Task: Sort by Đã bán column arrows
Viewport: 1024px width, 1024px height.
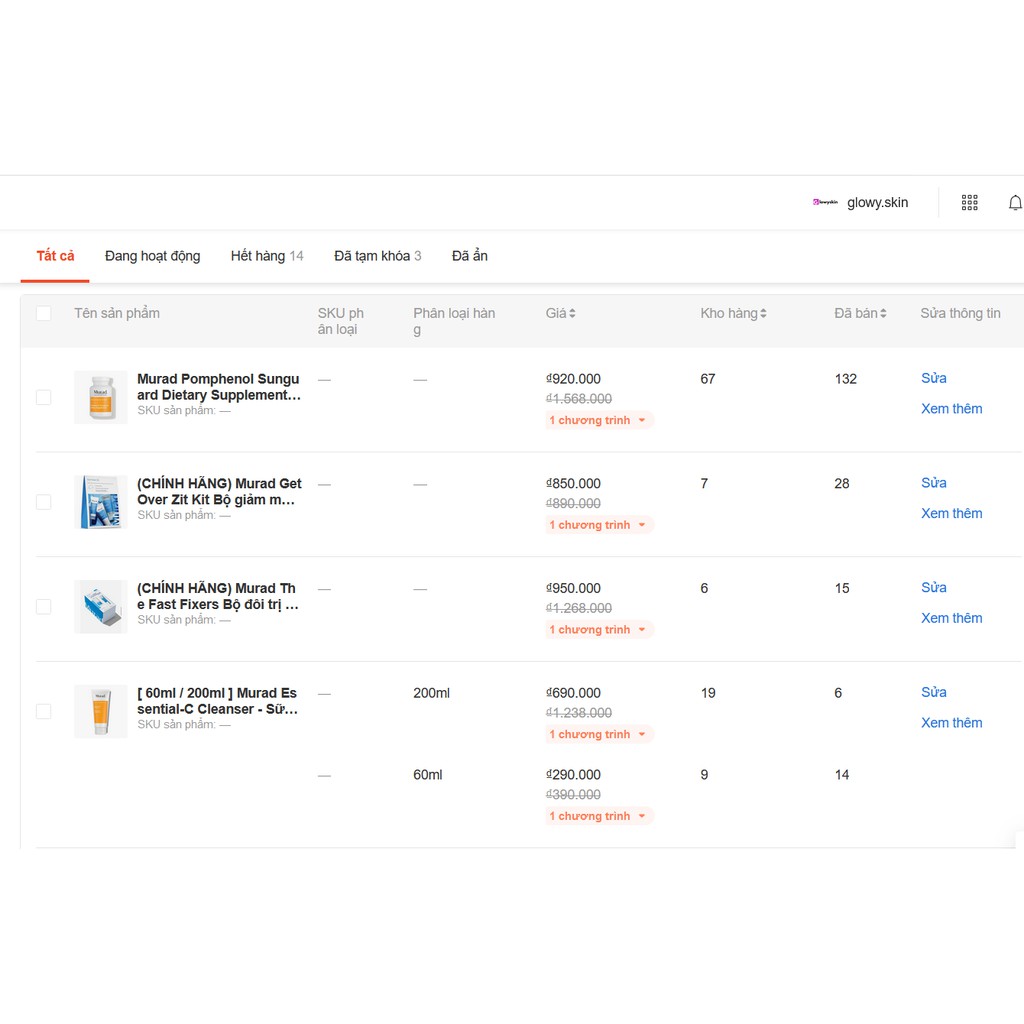Action: tap(883, 314)
